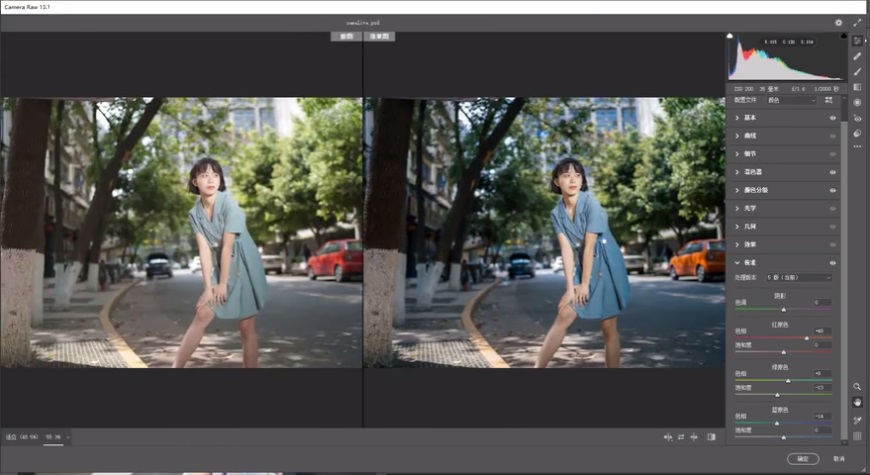
Task: Expand the 光学 panel
Action: (x=737, y=208)
